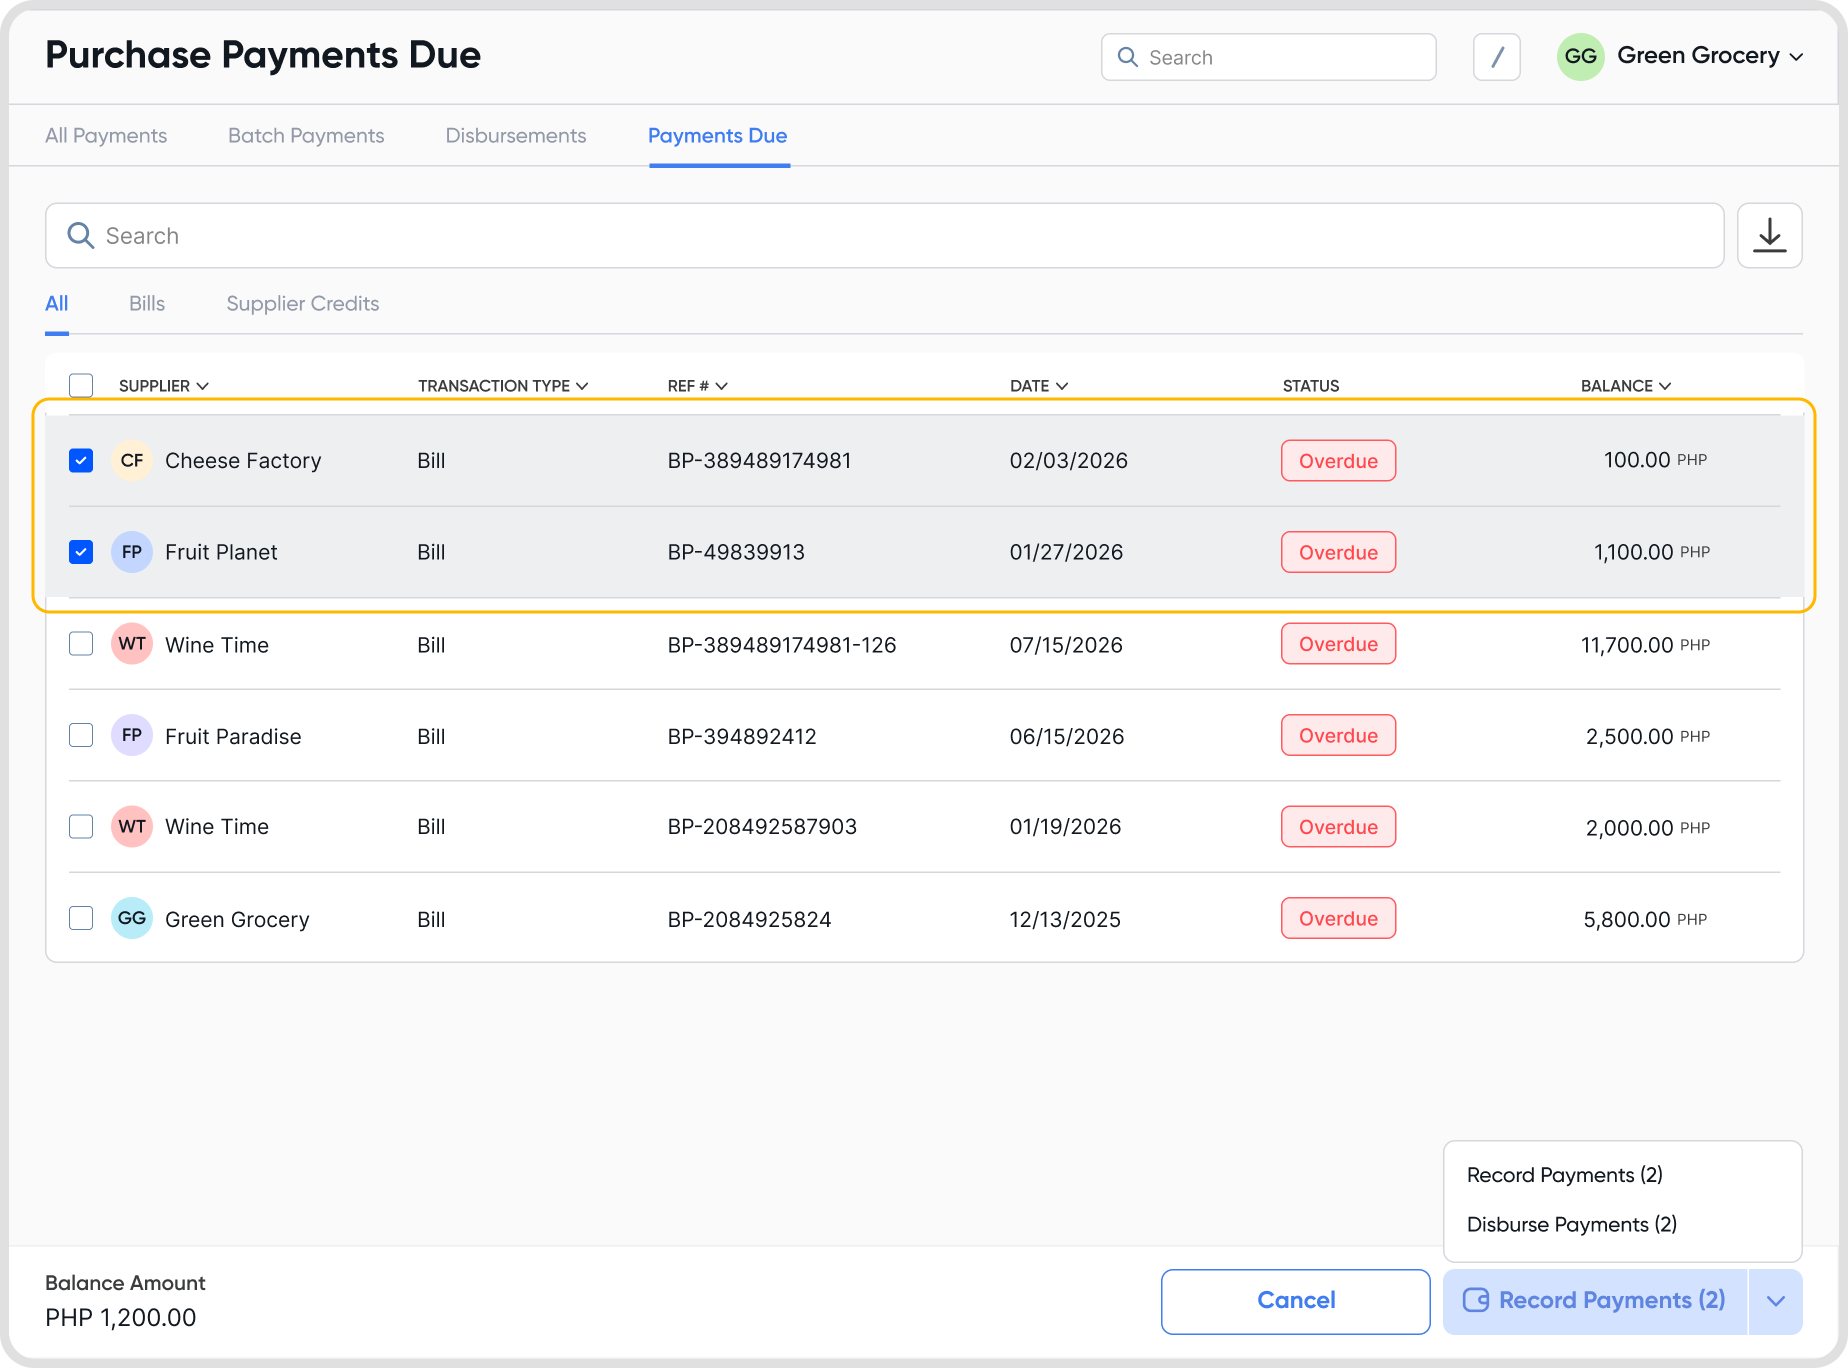Filter by the Supplier Credits tab
The height and width of the screenshot is (1368, 1848).
pos(302,304)
